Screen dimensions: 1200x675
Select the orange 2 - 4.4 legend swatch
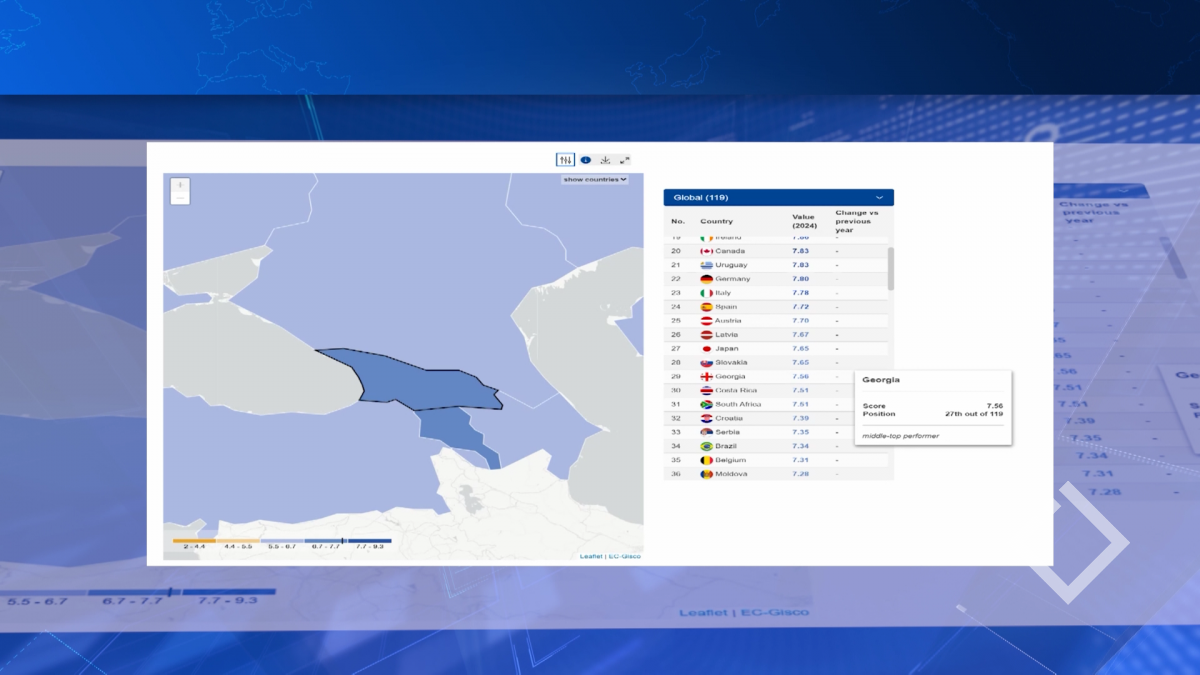point(194,541)
